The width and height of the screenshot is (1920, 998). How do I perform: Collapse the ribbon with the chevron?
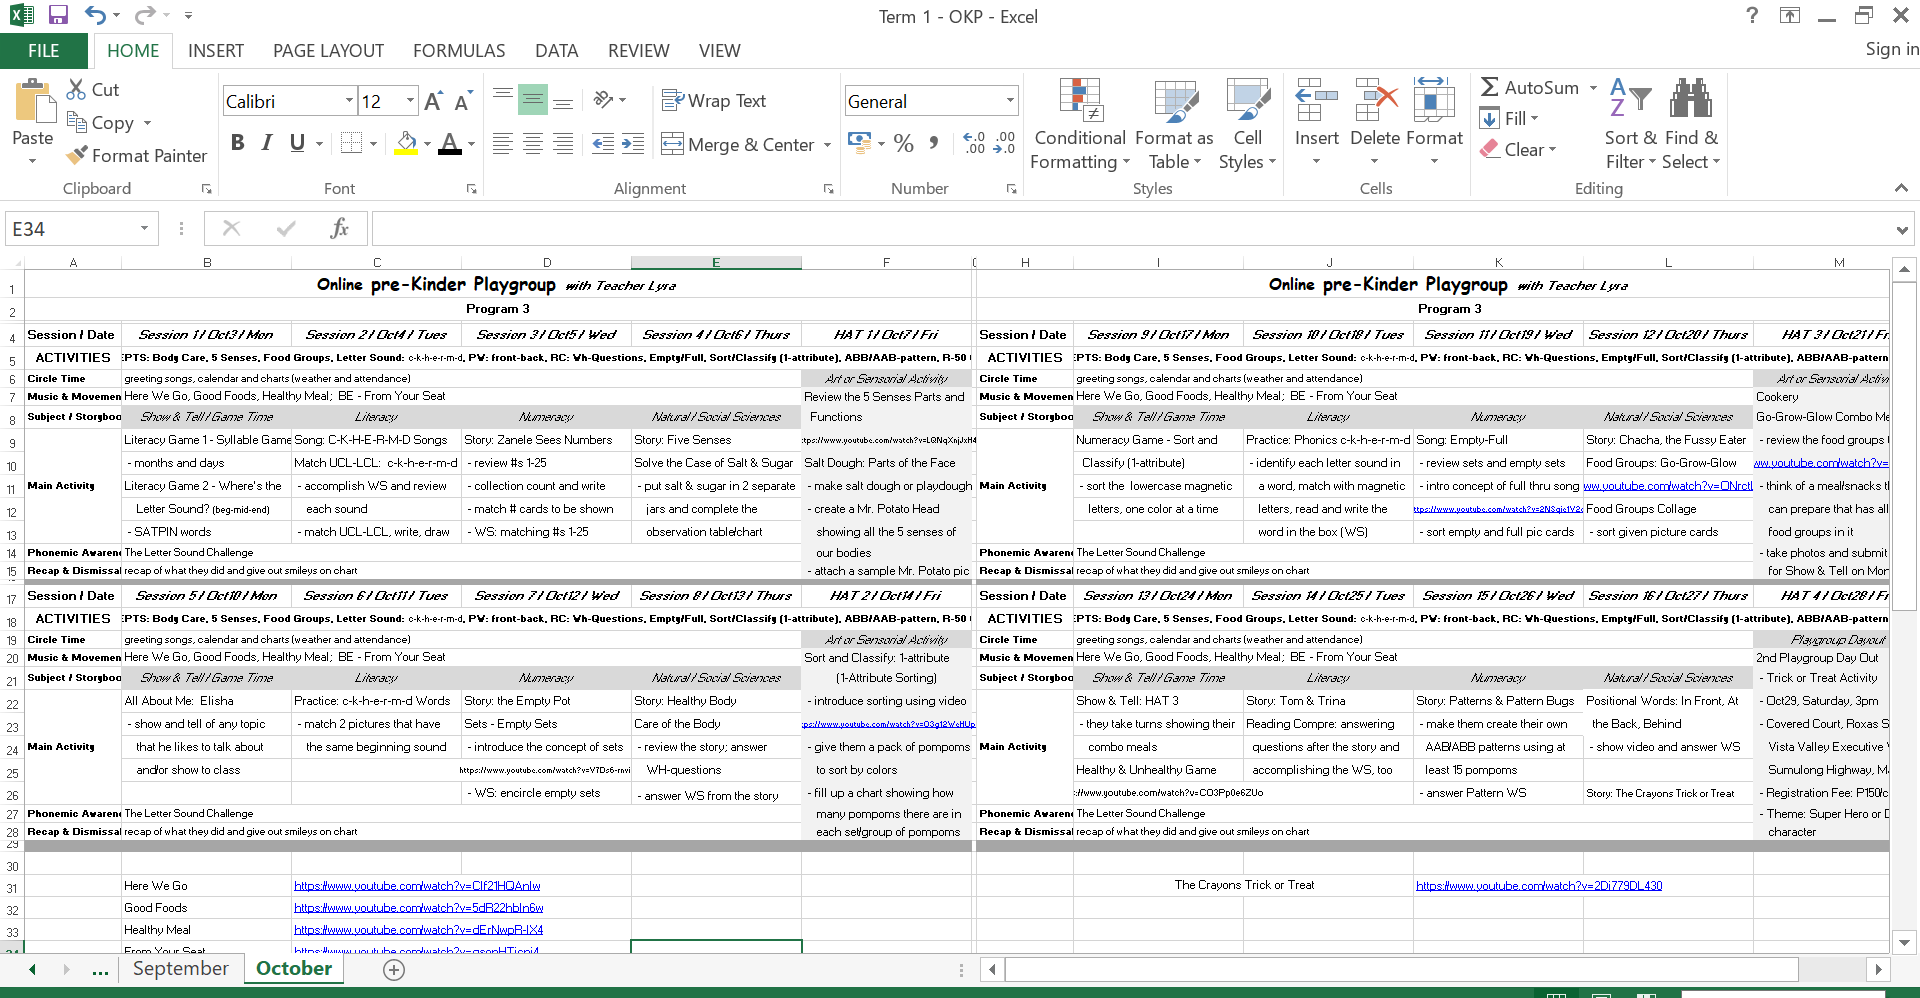tap(1900, 188)
